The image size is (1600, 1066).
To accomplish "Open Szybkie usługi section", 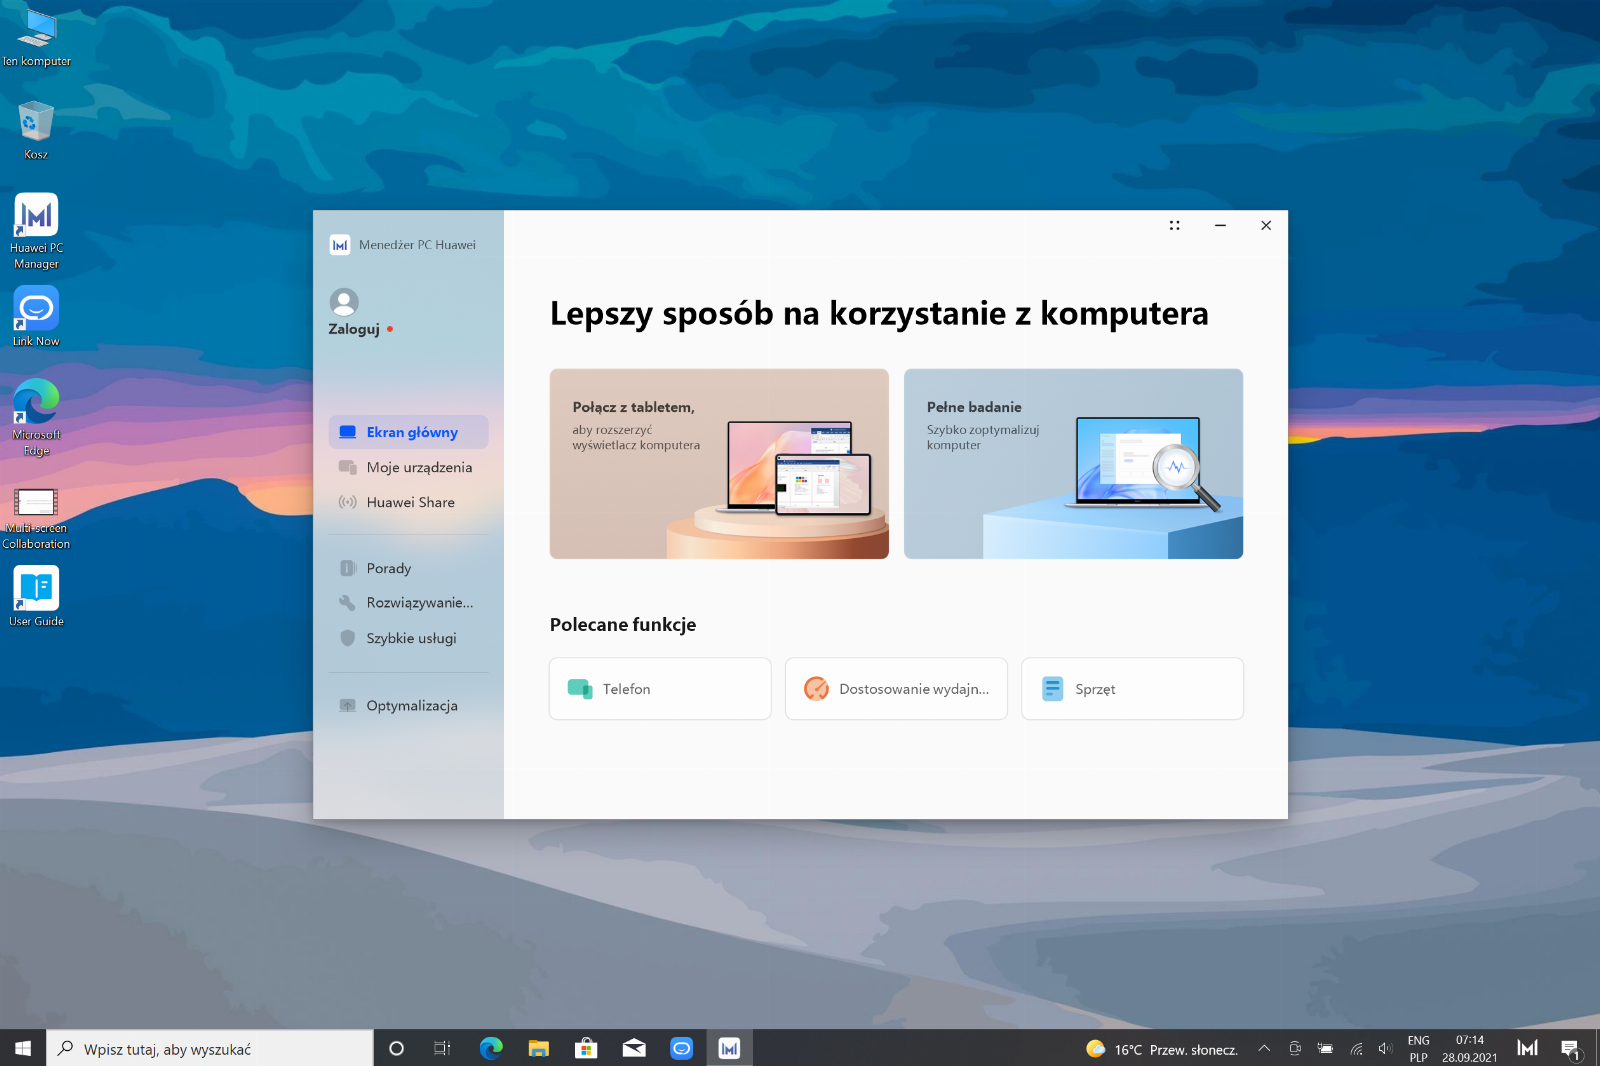I will click(x=408, y=638).
